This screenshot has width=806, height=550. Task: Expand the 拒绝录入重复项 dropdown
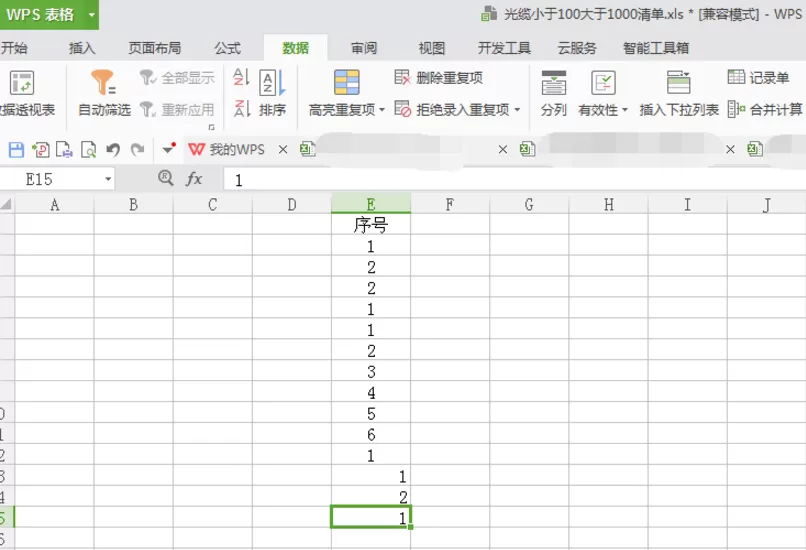(x=517, y=109)
